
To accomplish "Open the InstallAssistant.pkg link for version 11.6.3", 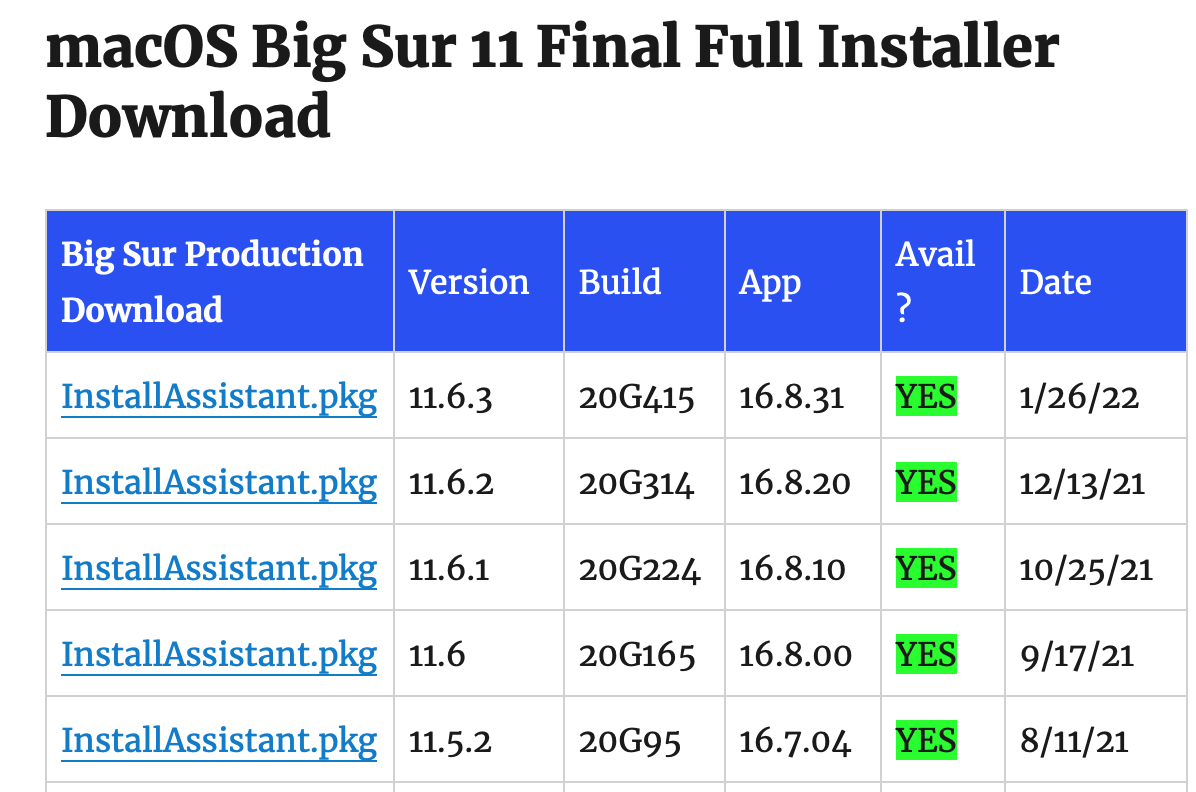I will tap(219, 398).
